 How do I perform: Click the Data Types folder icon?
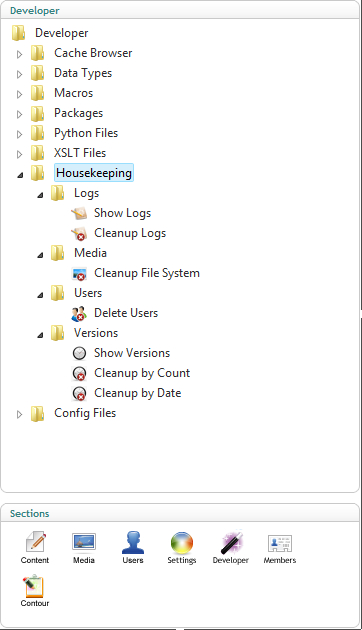click(37, 73)
